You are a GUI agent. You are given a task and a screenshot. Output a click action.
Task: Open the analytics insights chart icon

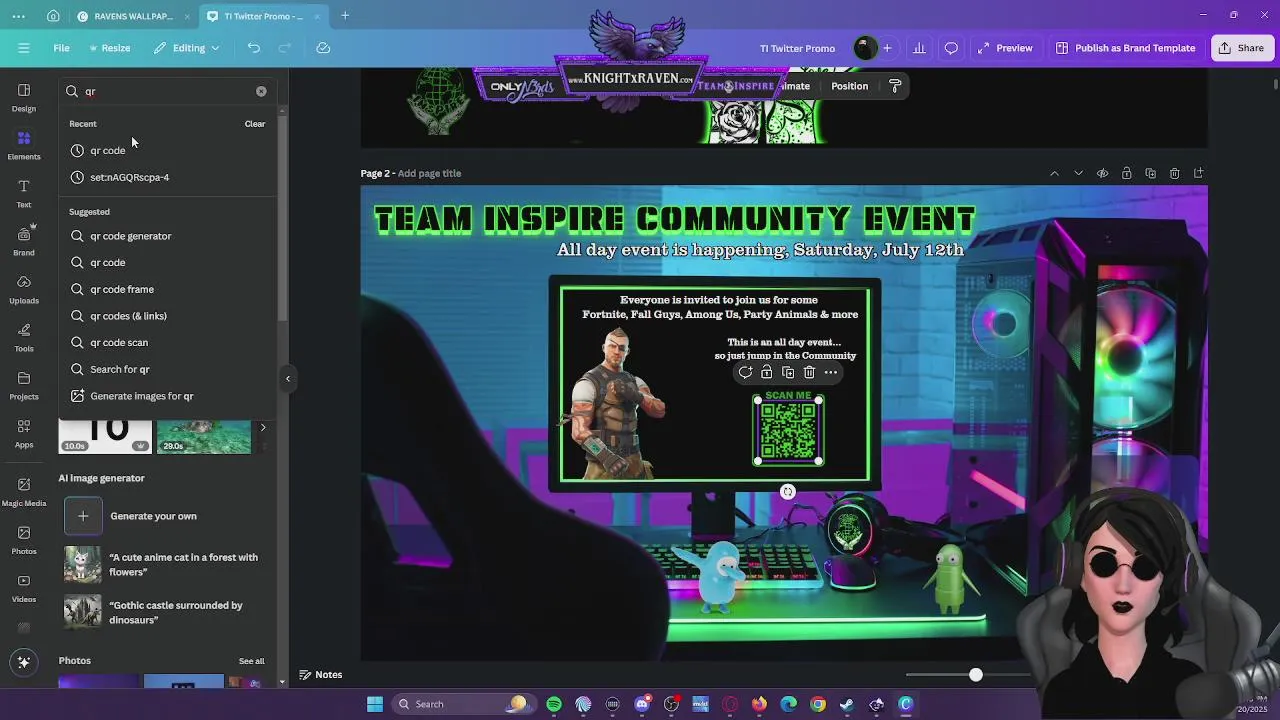919,48
